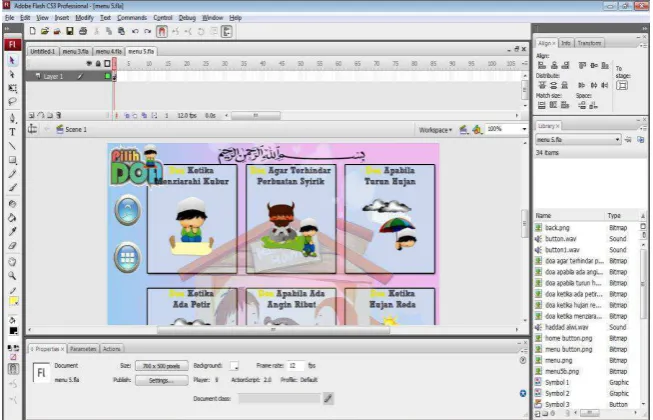Image resolution: width=653 pixels, height=420 pixels.
Task: Click the Undo toolbar icon
Action: 135,31
